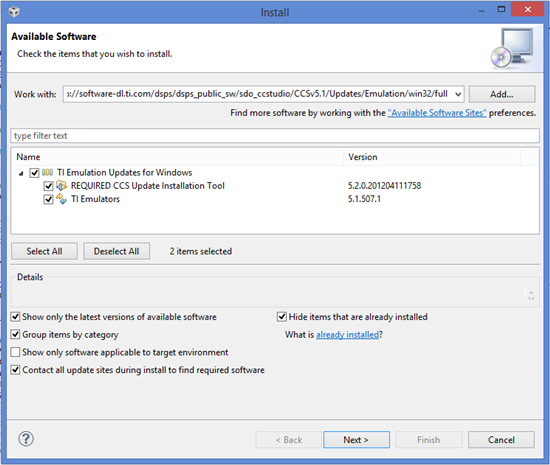The width and height of the screenshot is (550, 465).
Task: Click the TI Emulation Updates category icon
Action: (x=47, y=173)
